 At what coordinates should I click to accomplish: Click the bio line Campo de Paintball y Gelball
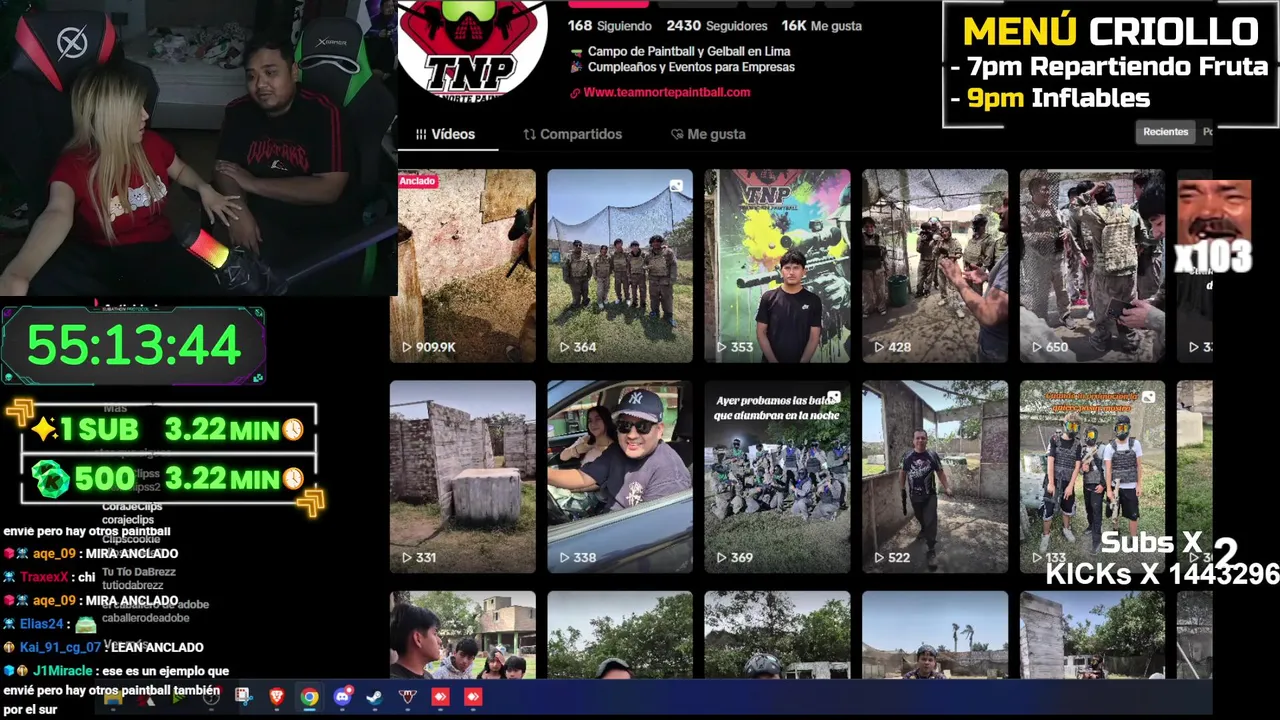(689, 51)
